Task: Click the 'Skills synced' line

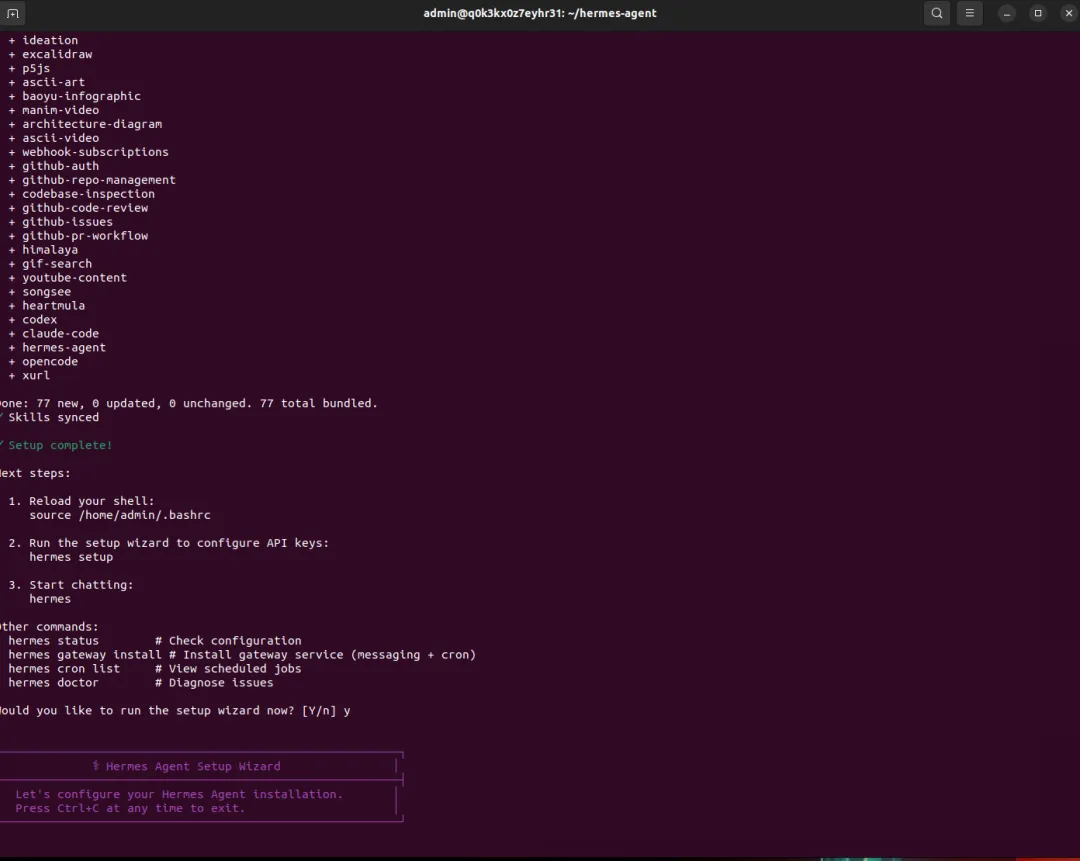Action: pos(50,417)
